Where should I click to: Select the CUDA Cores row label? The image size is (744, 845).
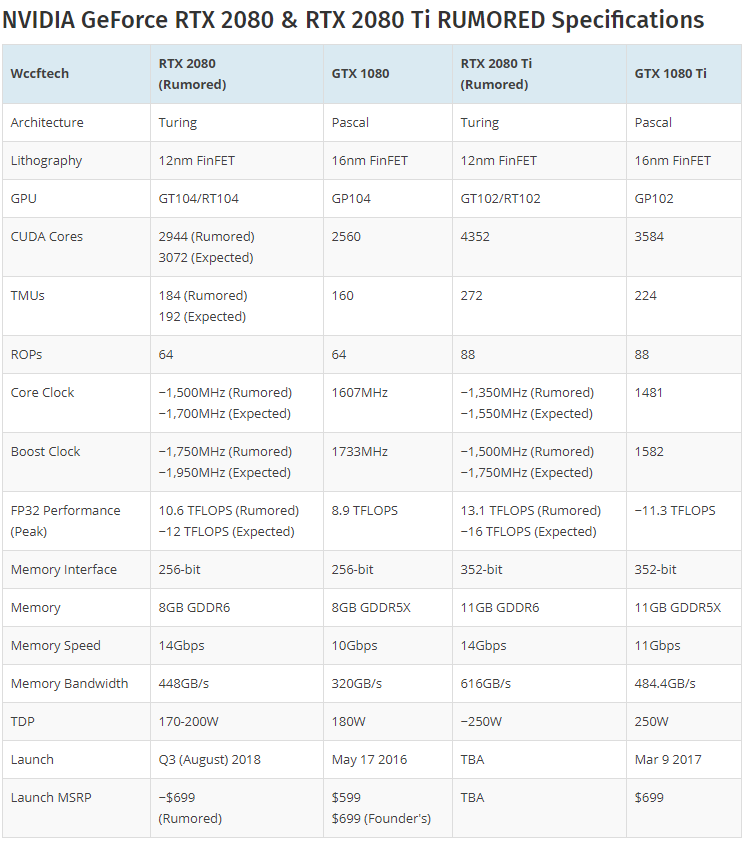(x=47, y=237)
